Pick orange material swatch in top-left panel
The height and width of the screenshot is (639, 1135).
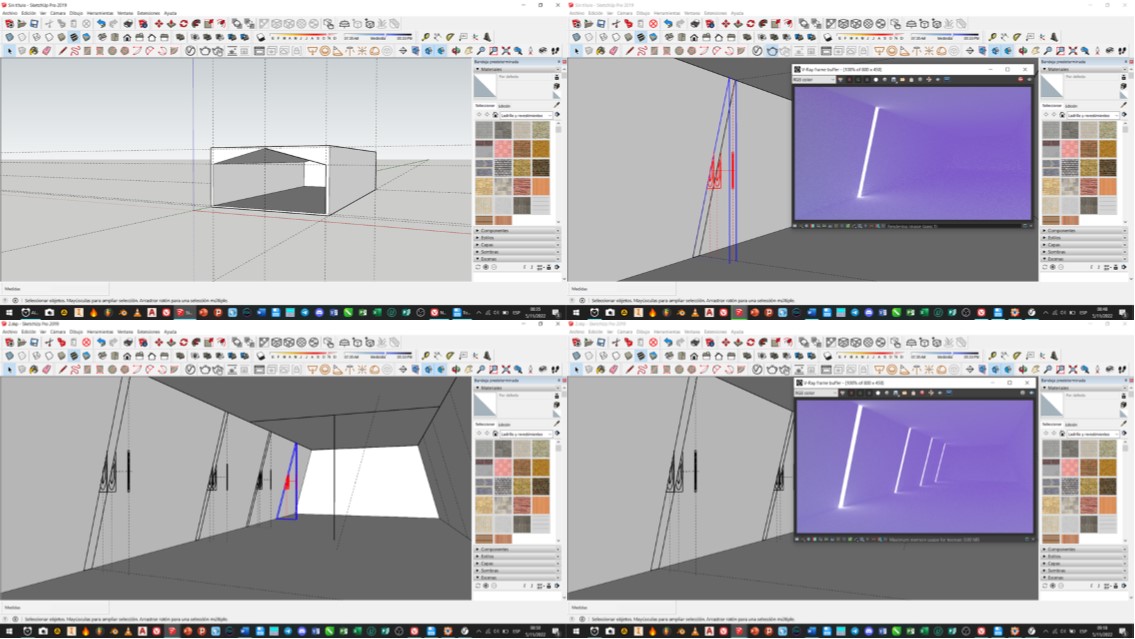[540, 187]
